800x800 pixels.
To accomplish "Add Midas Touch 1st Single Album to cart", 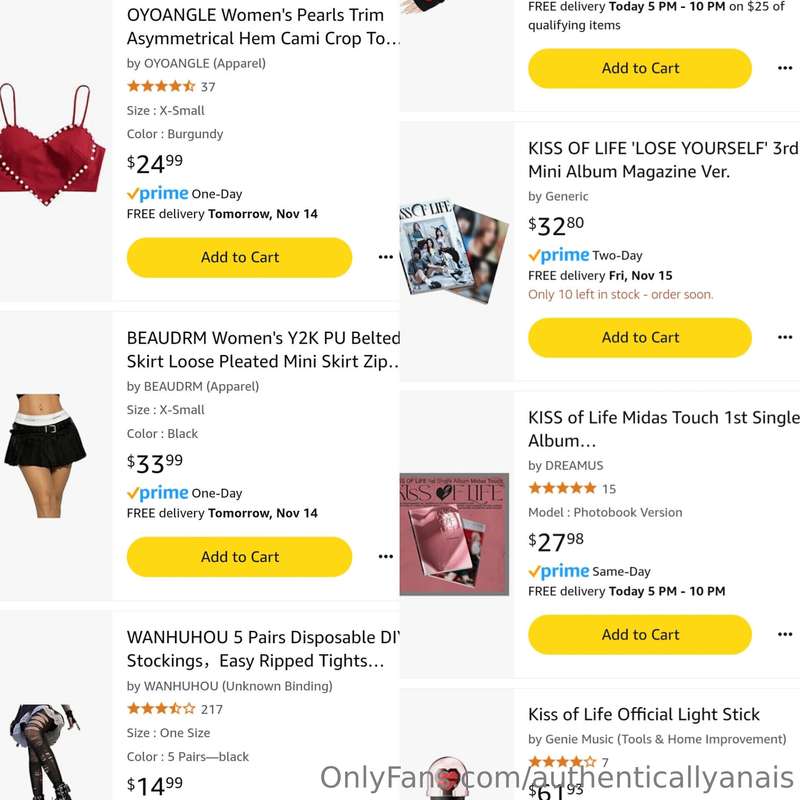I will [x=640, y=635].
